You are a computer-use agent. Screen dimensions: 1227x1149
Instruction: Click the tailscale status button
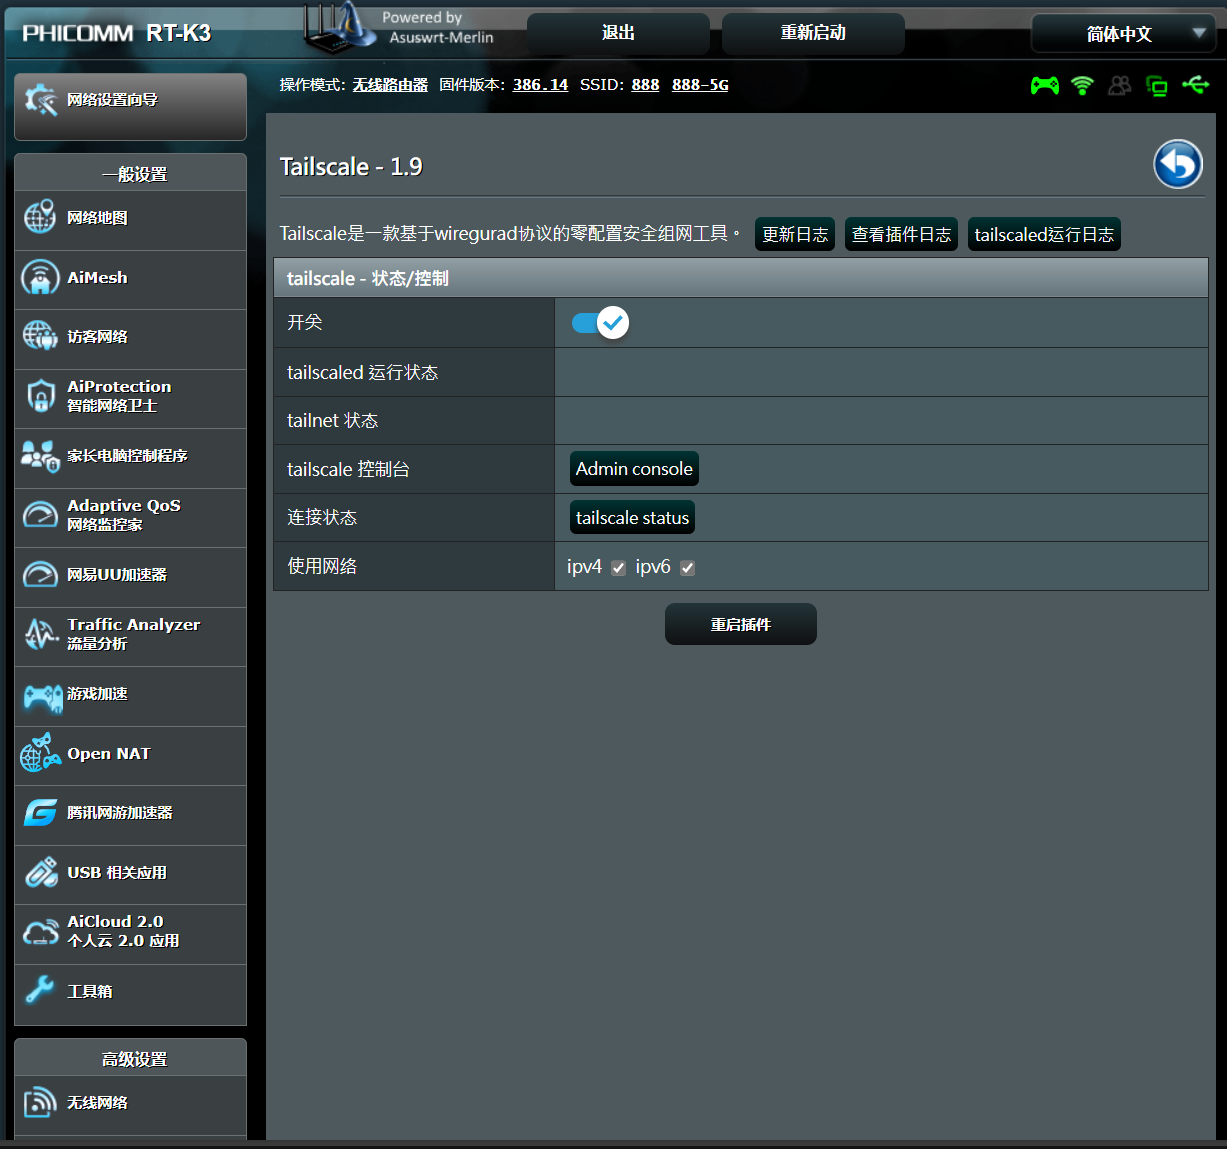[x=632, y=518]
